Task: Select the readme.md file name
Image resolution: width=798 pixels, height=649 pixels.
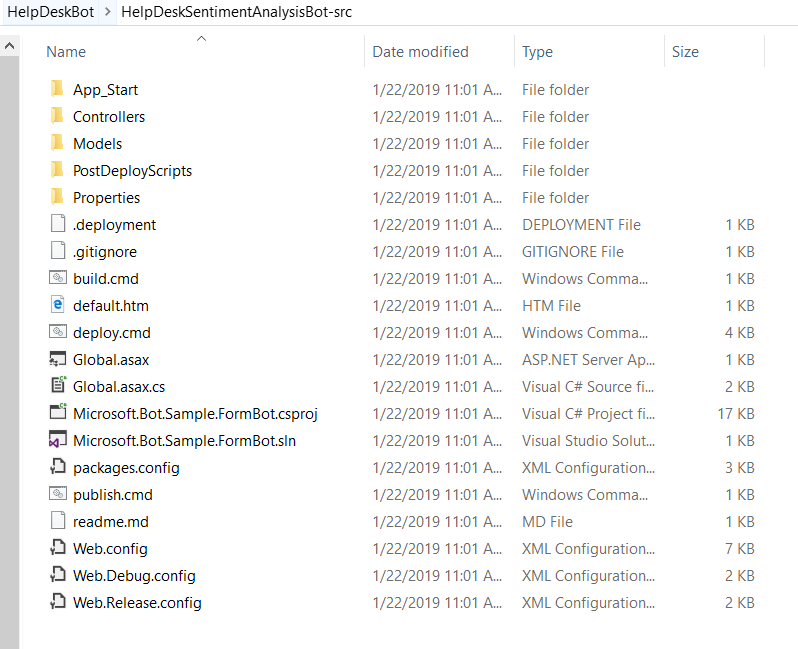Action: (110, 521)
